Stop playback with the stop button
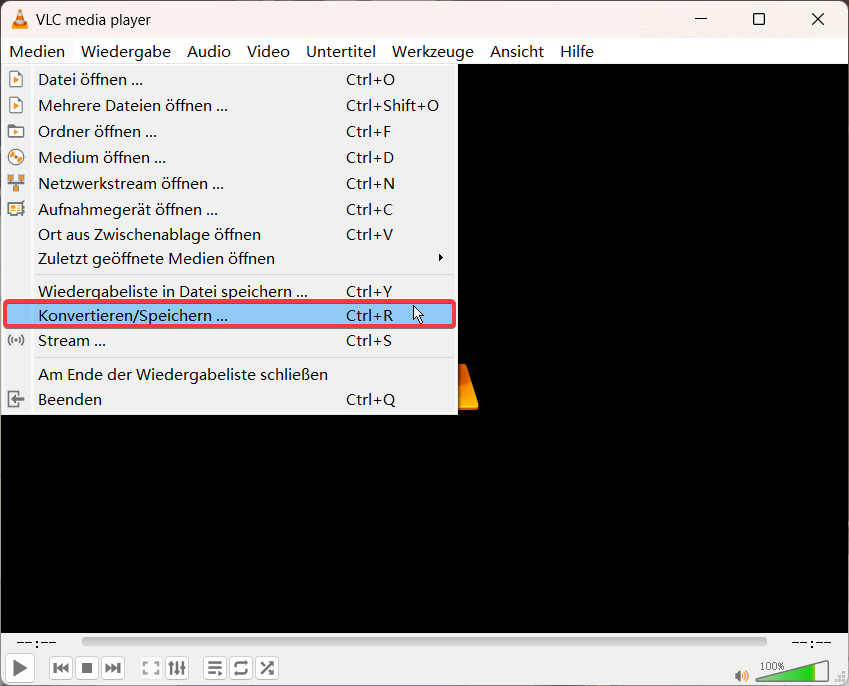The width and height of the screenshot is (849, 686). click(87, 668)
